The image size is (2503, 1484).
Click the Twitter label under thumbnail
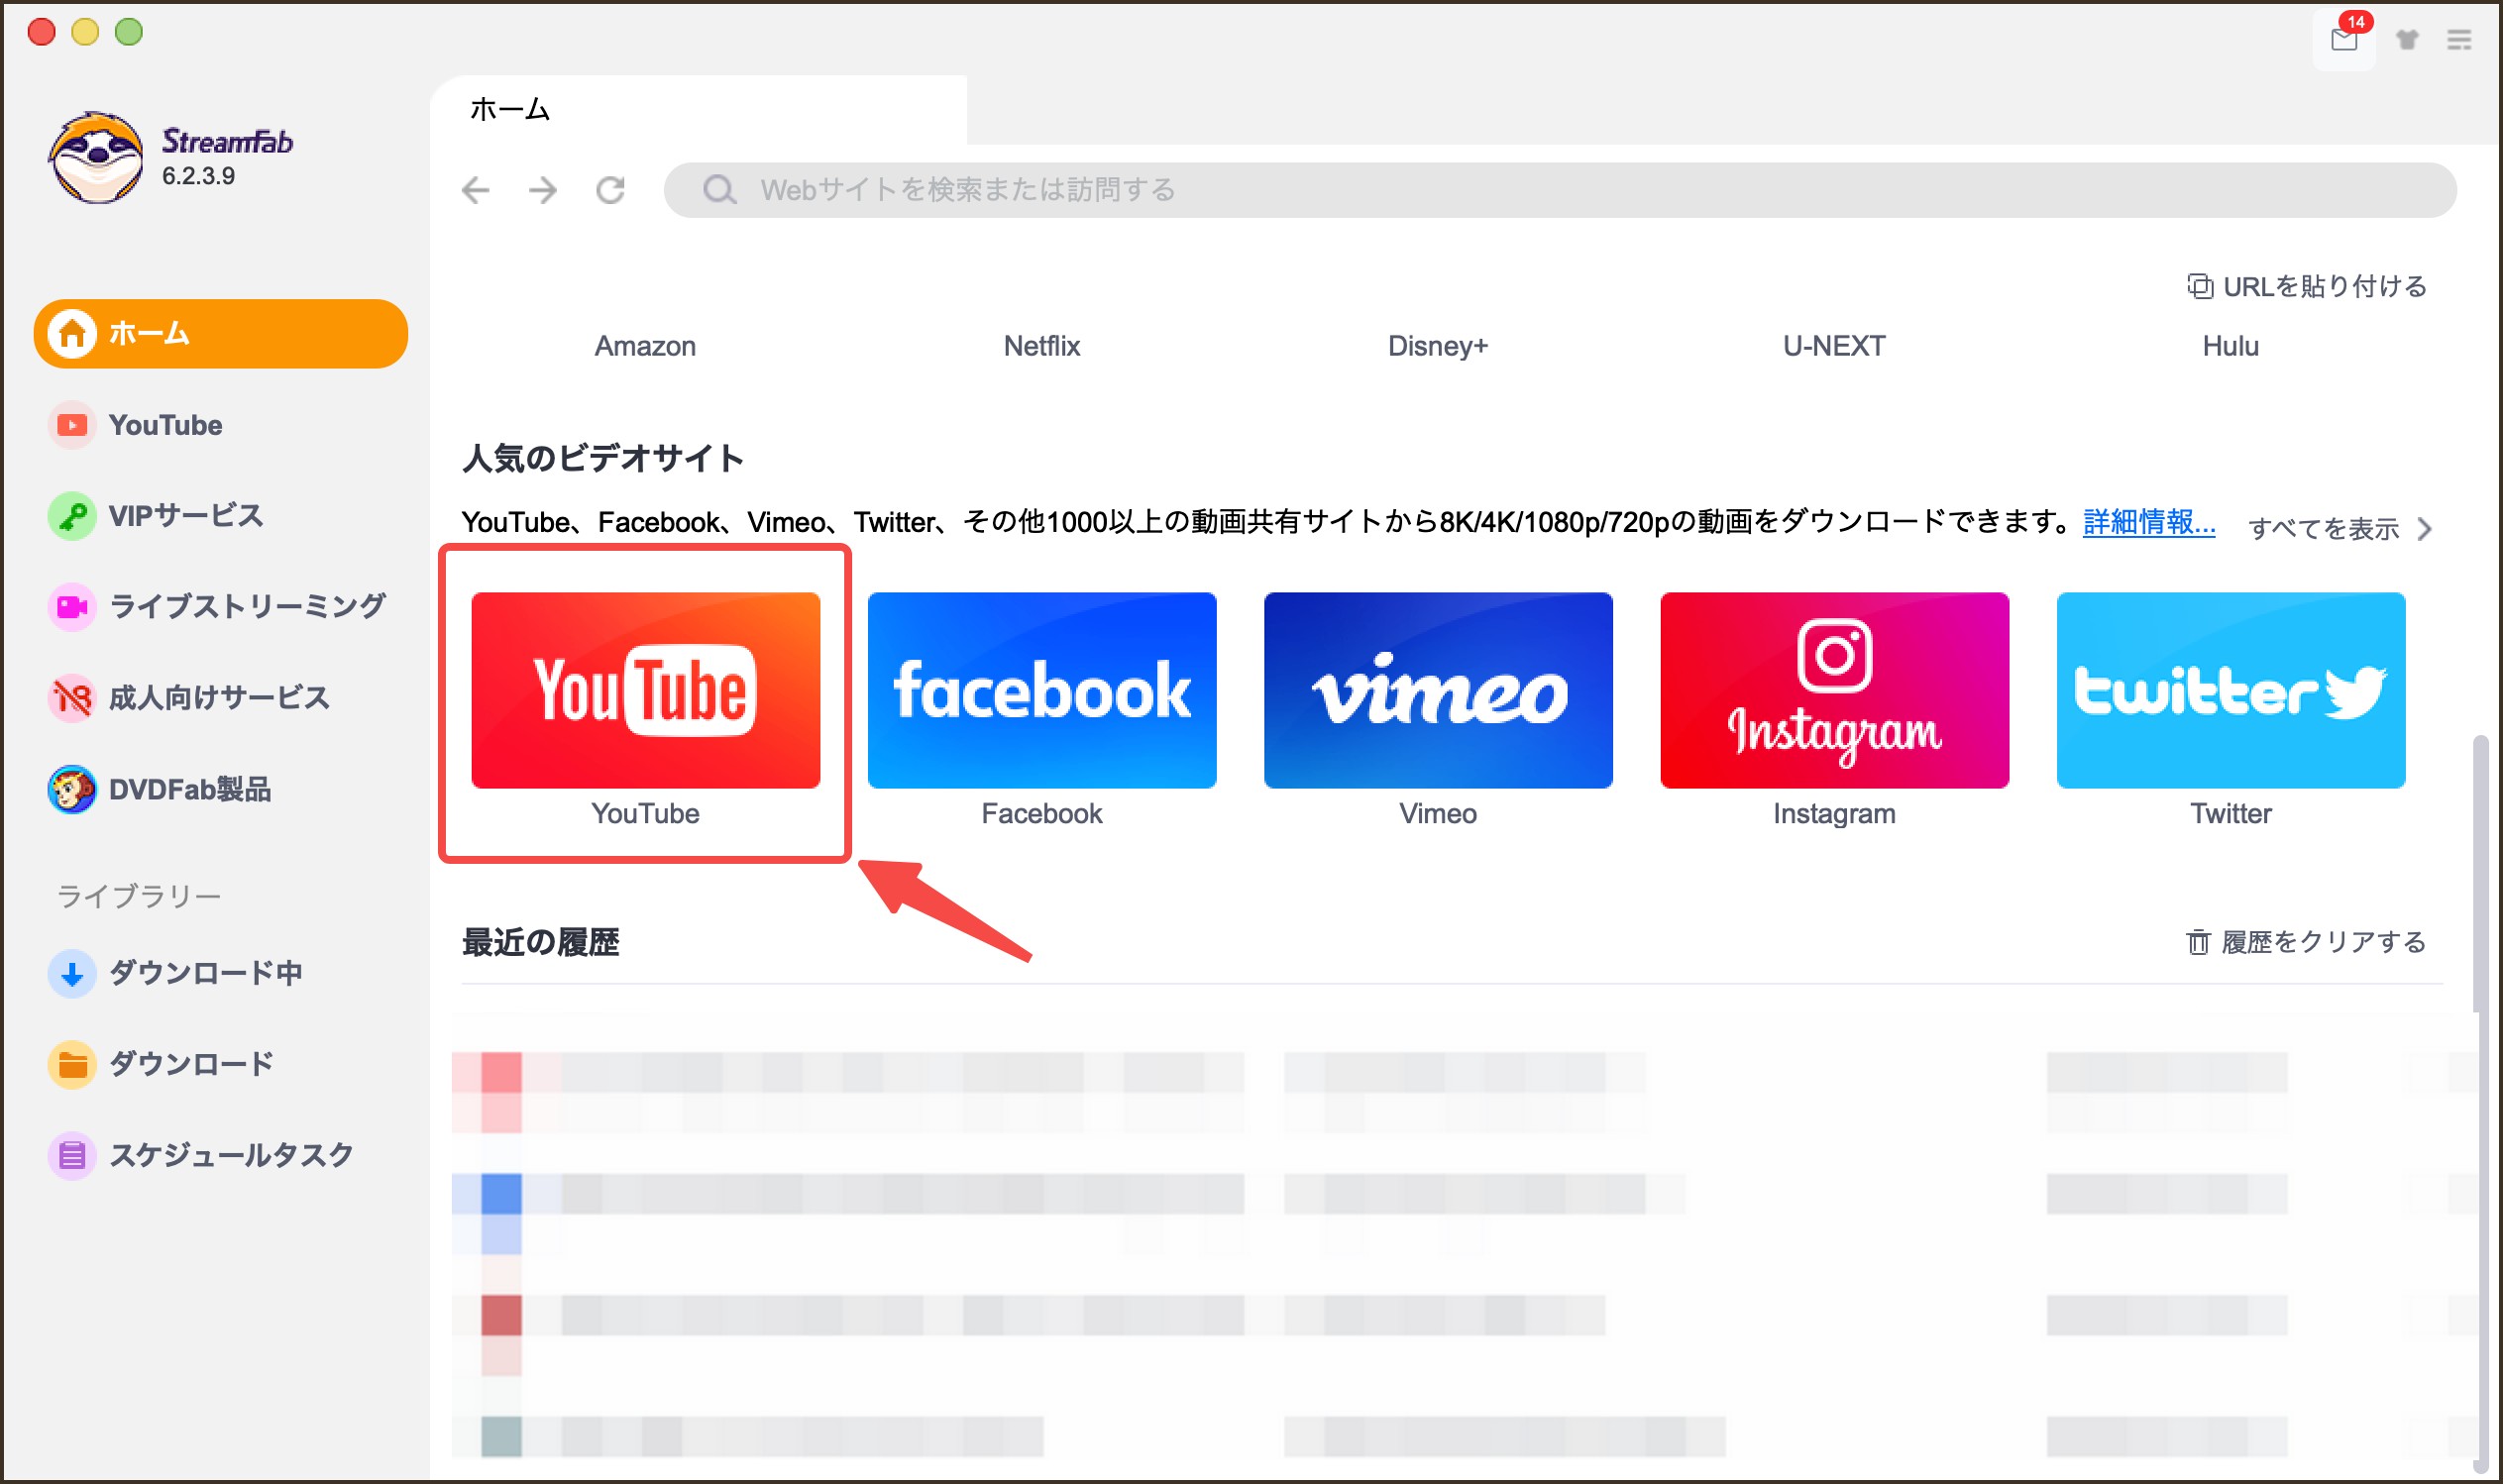point(2231,814)
